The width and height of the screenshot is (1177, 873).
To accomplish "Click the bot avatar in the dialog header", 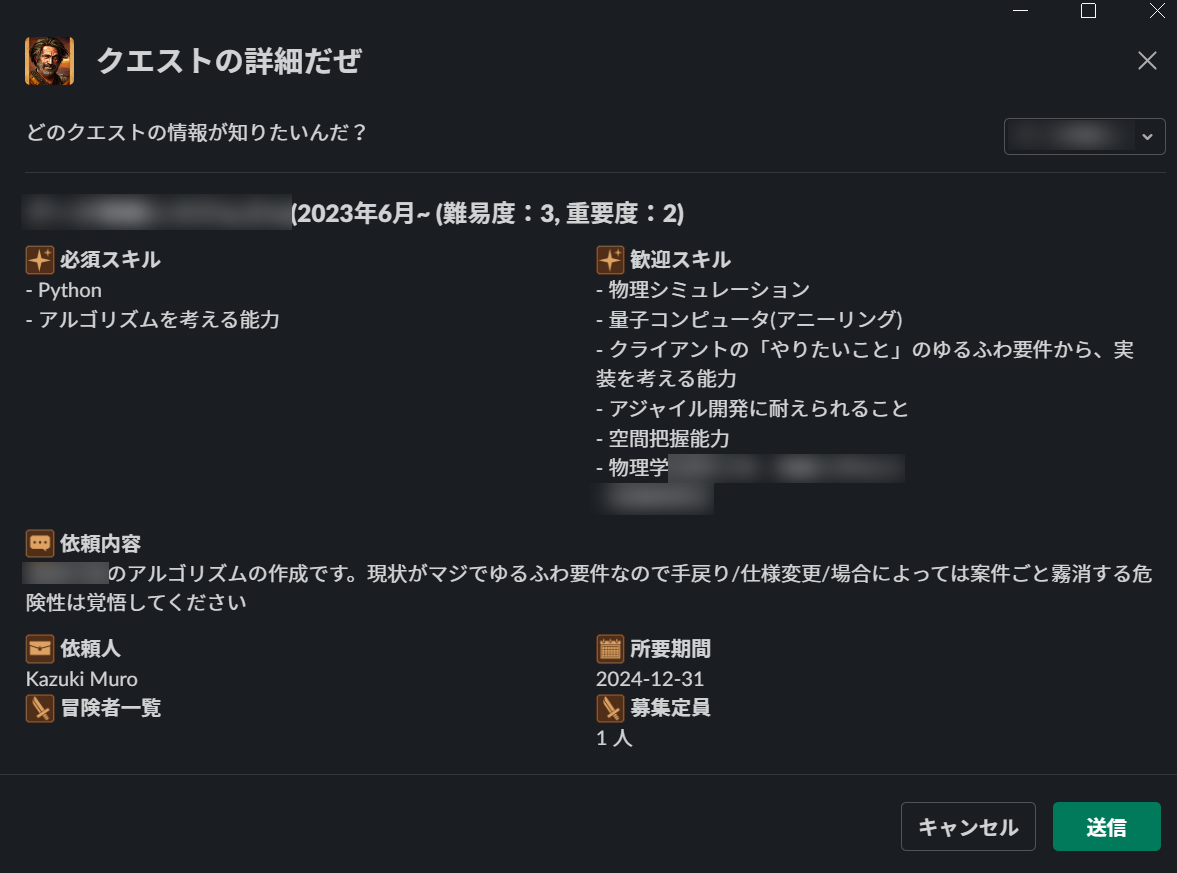I will point(49,61).
